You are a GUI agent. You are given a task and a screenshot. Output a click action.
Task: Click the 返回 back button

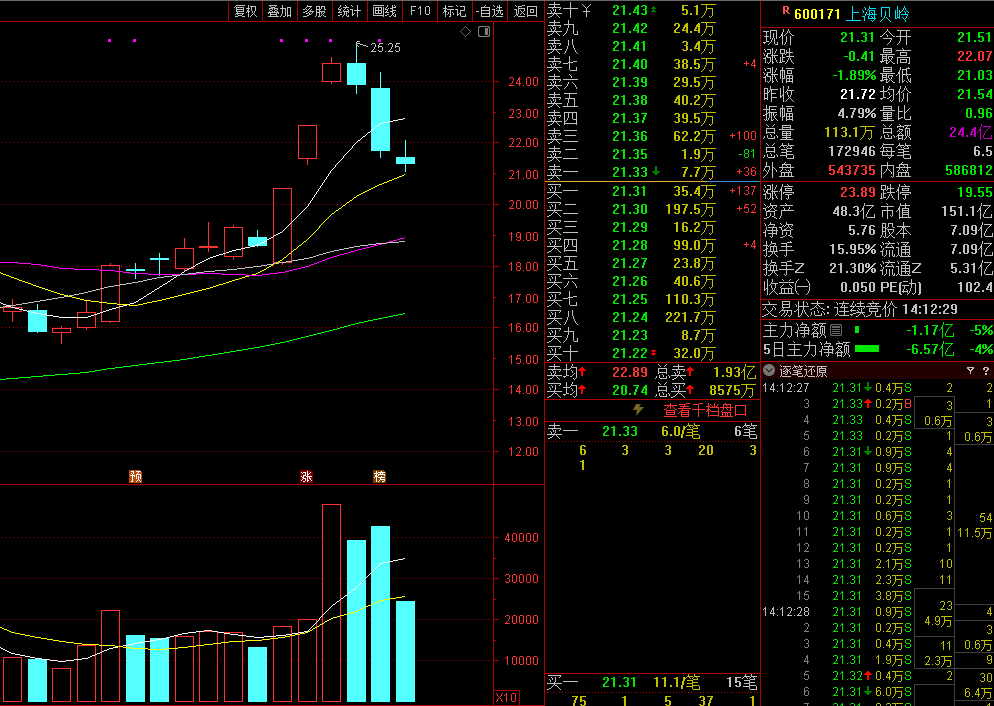tap(525, 11)
